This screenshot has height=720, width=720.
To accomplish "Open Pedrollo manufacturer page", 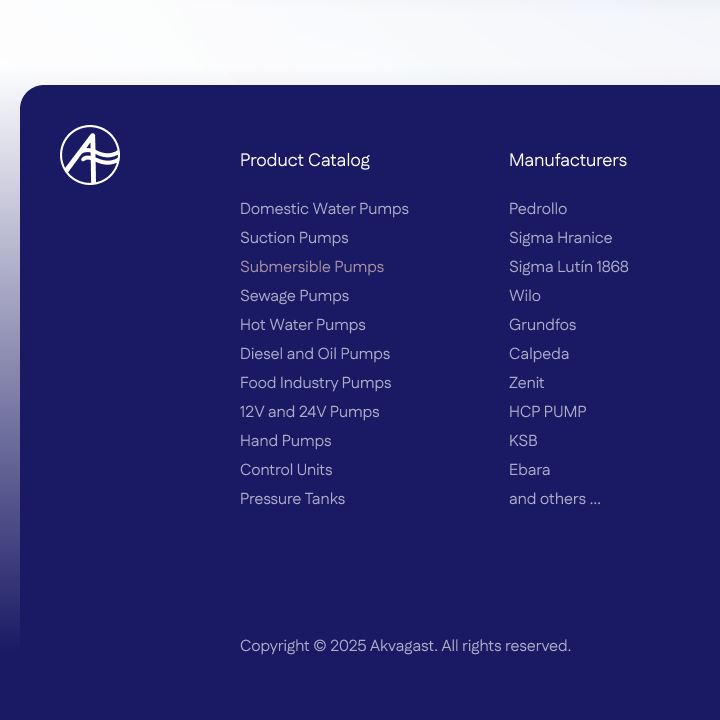I will tap(538, 209).
